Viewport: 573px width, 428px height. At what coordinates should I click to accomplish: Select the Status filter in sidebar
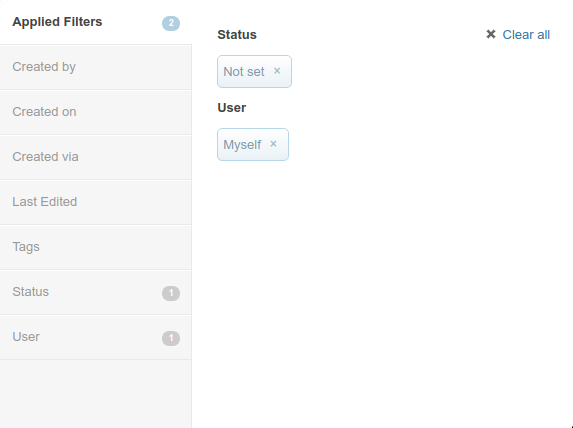point(96,292)
